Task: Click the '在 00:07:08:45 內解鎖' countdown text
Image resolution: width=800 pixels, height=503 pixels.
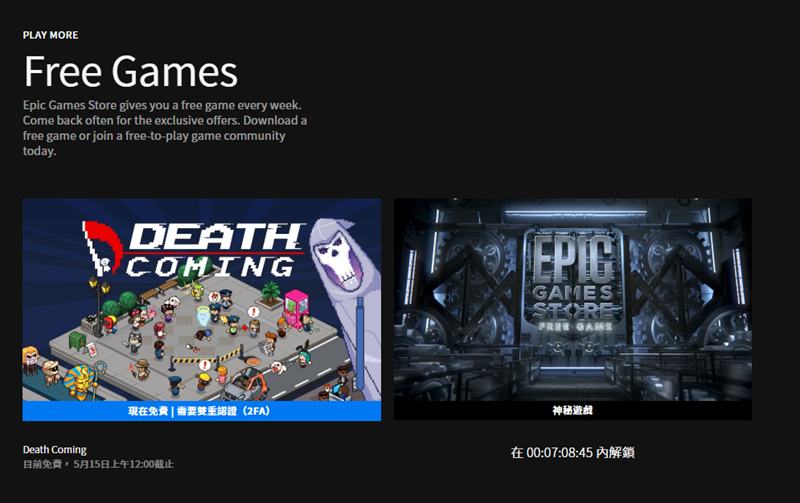Action: tap(572, 452)
